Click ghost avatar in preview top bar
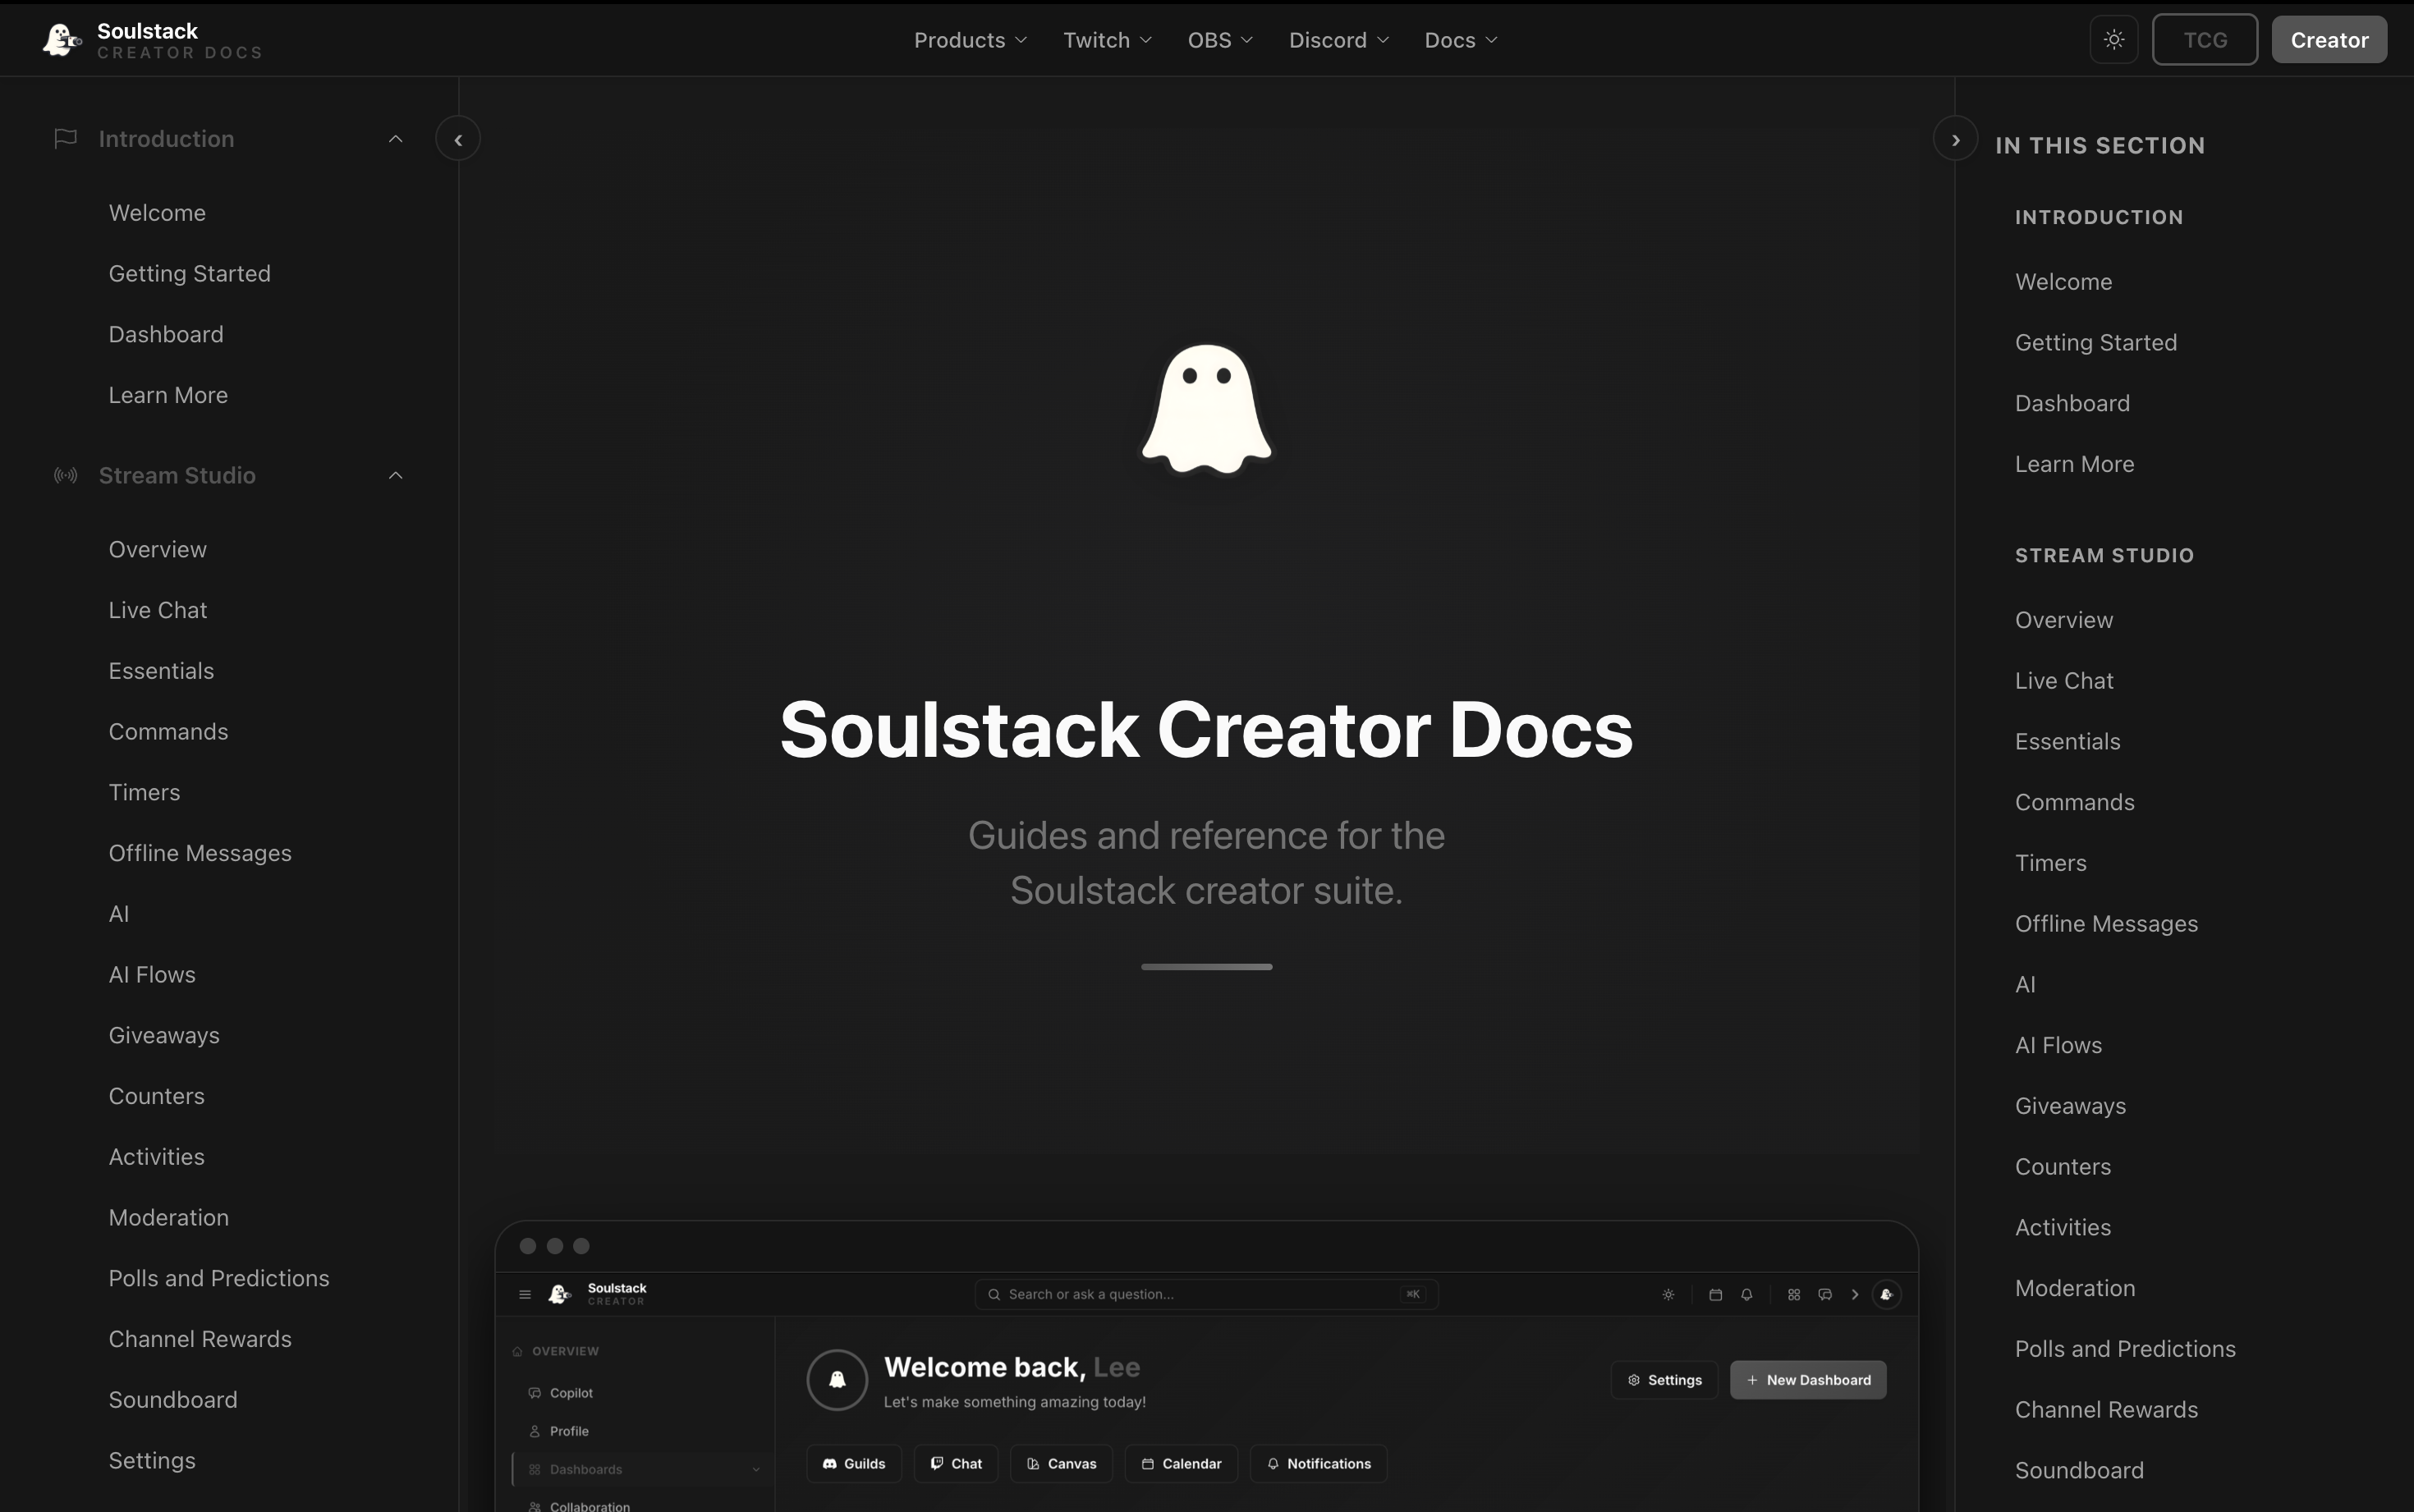The image size is (2414, 1512). point(1886,1294)
